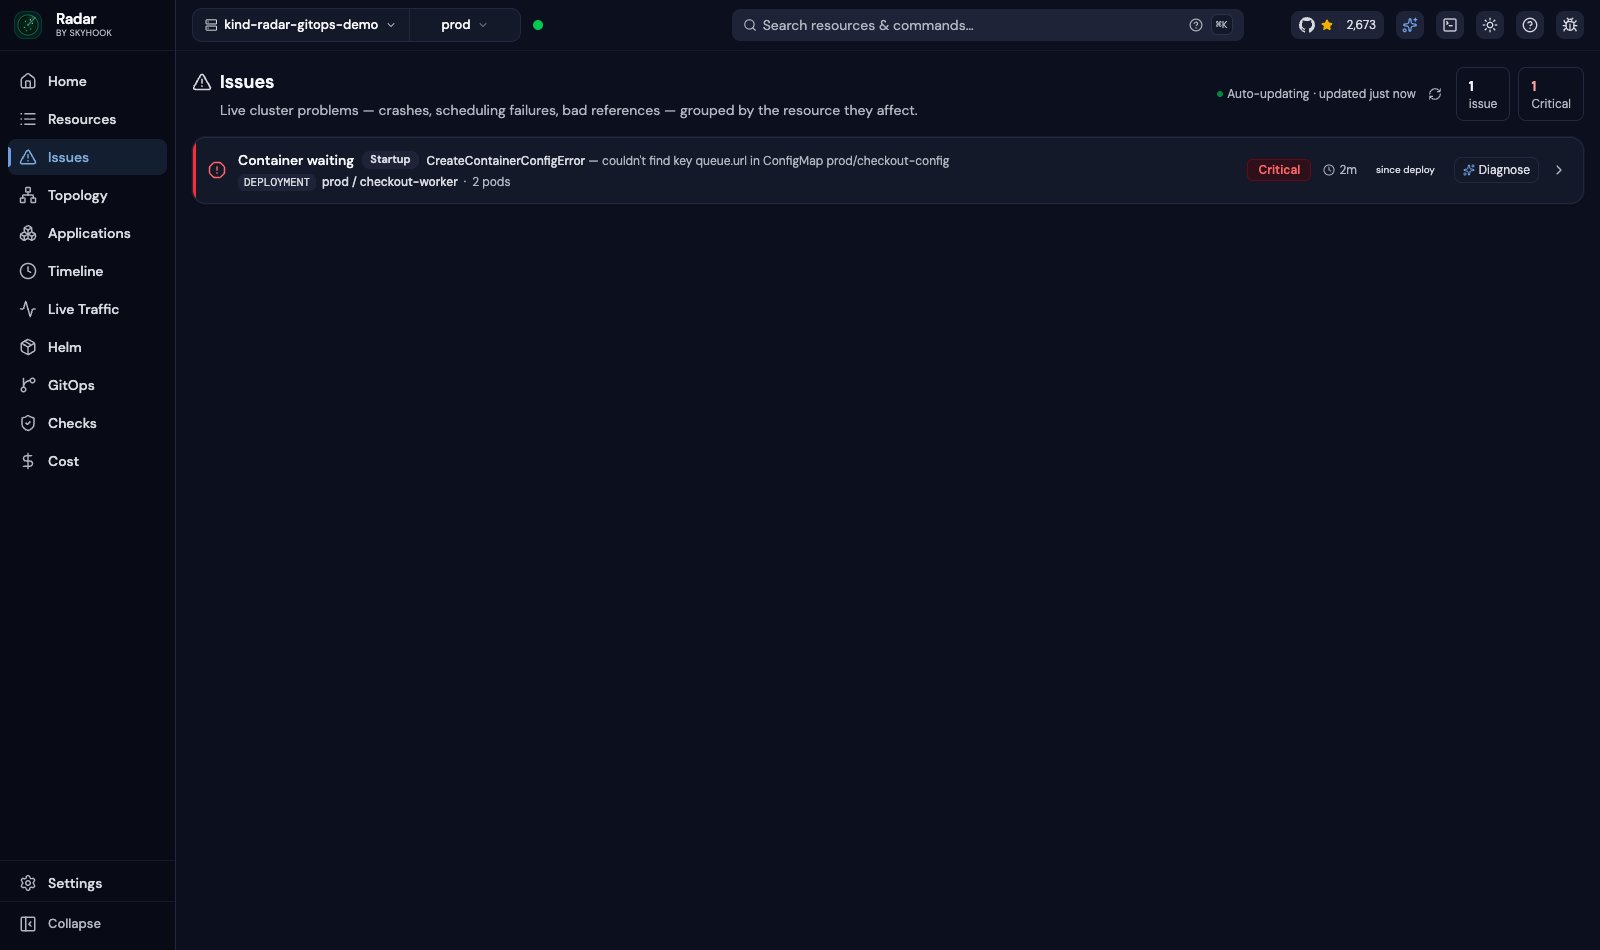Open the Helm section
The image size is (1600, 950).
(x=87, y=347)
